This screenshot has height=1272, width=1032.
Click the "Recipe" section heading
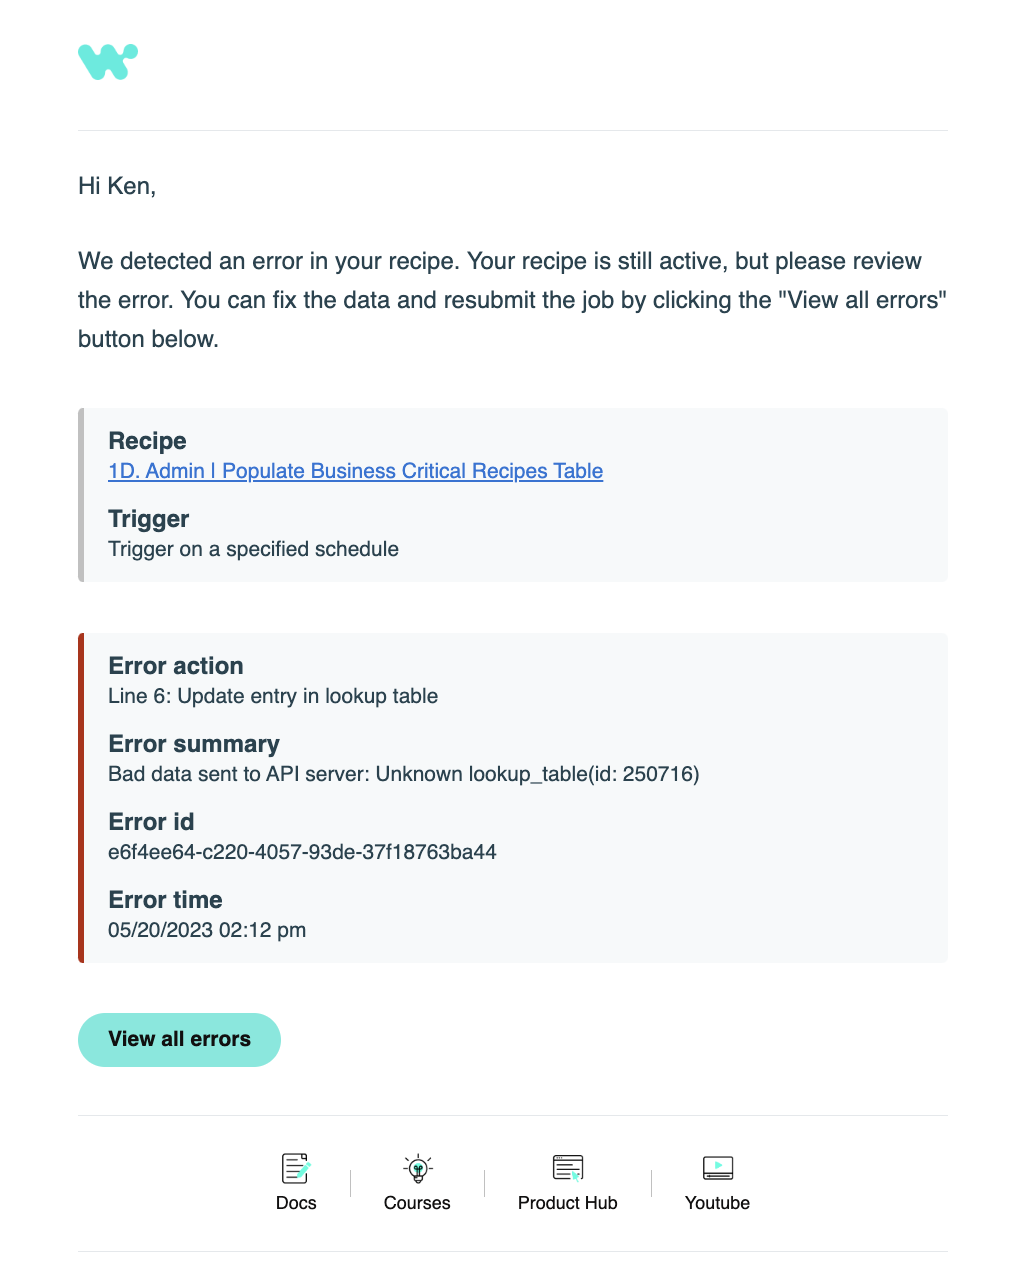[147, 441]
